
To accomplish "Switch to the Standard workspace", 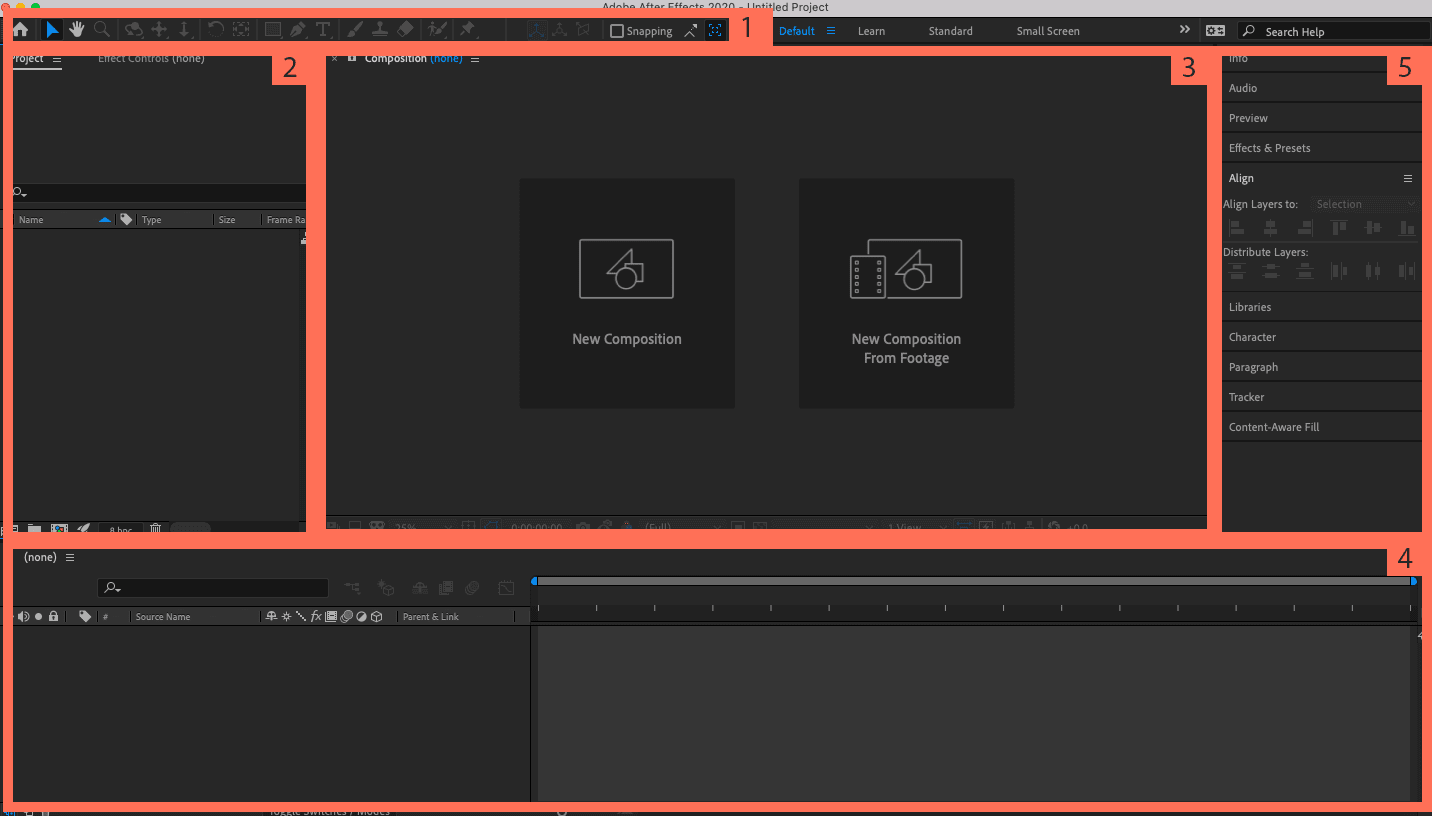I will pos(949,31).
